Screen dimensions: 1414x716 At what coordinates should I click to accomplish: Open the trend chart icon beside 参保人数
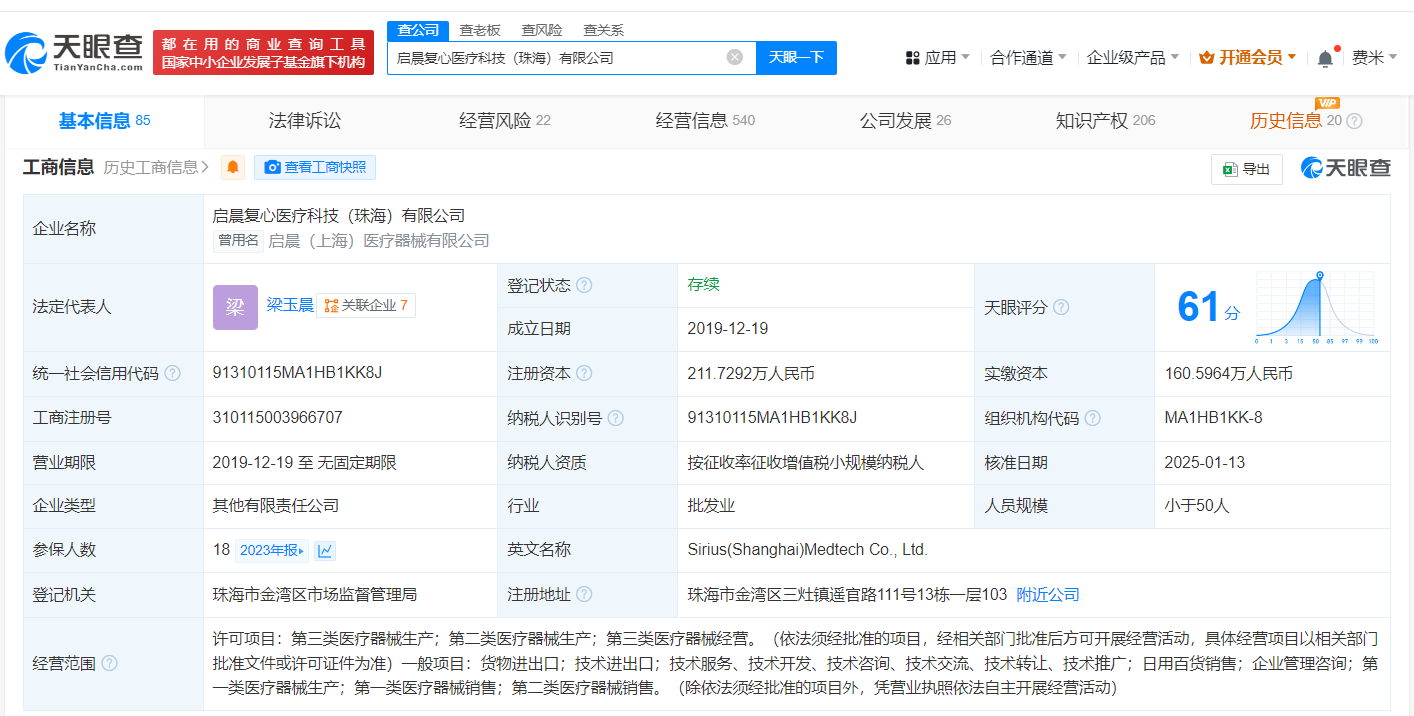pyautogui.click(x=325, y=550)
